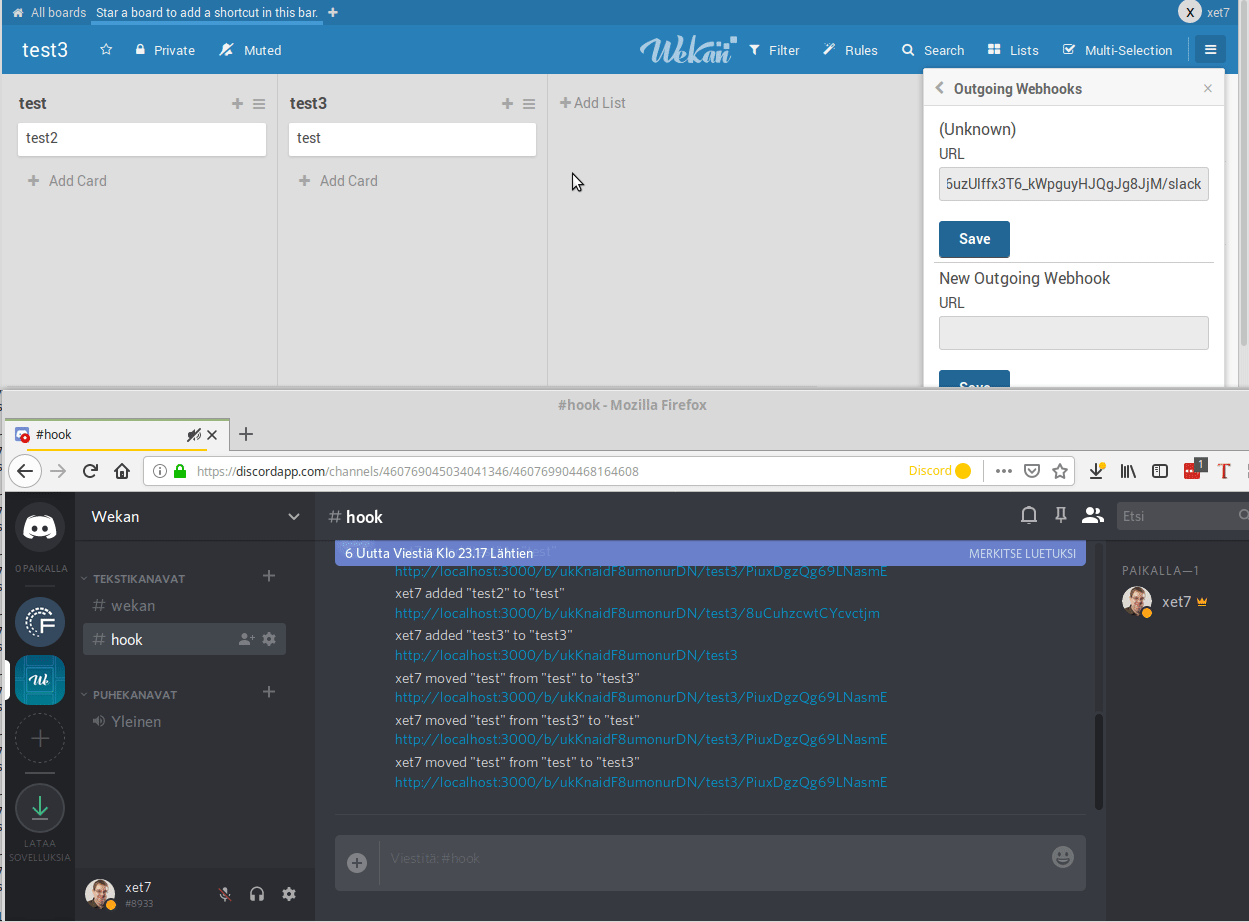The height and width of the screenshot is (922, 1249).
Task: Mute your microphone in Discord
Action: (x=224, y=893)
